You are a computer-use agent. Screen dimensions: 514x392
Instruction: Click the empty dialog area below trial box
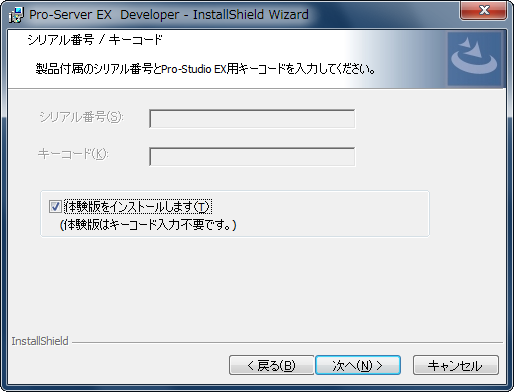(x=257, y=287)
